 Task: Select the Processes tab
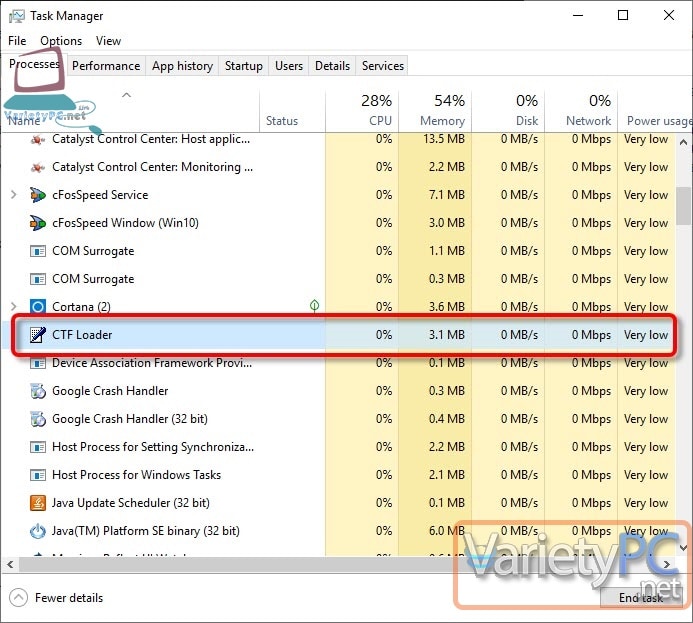[34, 64]
